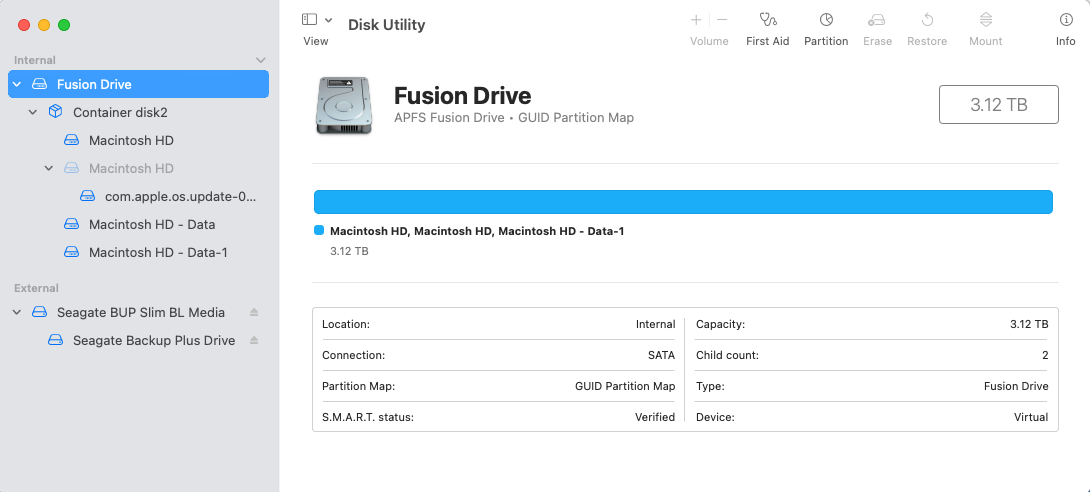Click the GUID Partition Map table value

(625, 386)
